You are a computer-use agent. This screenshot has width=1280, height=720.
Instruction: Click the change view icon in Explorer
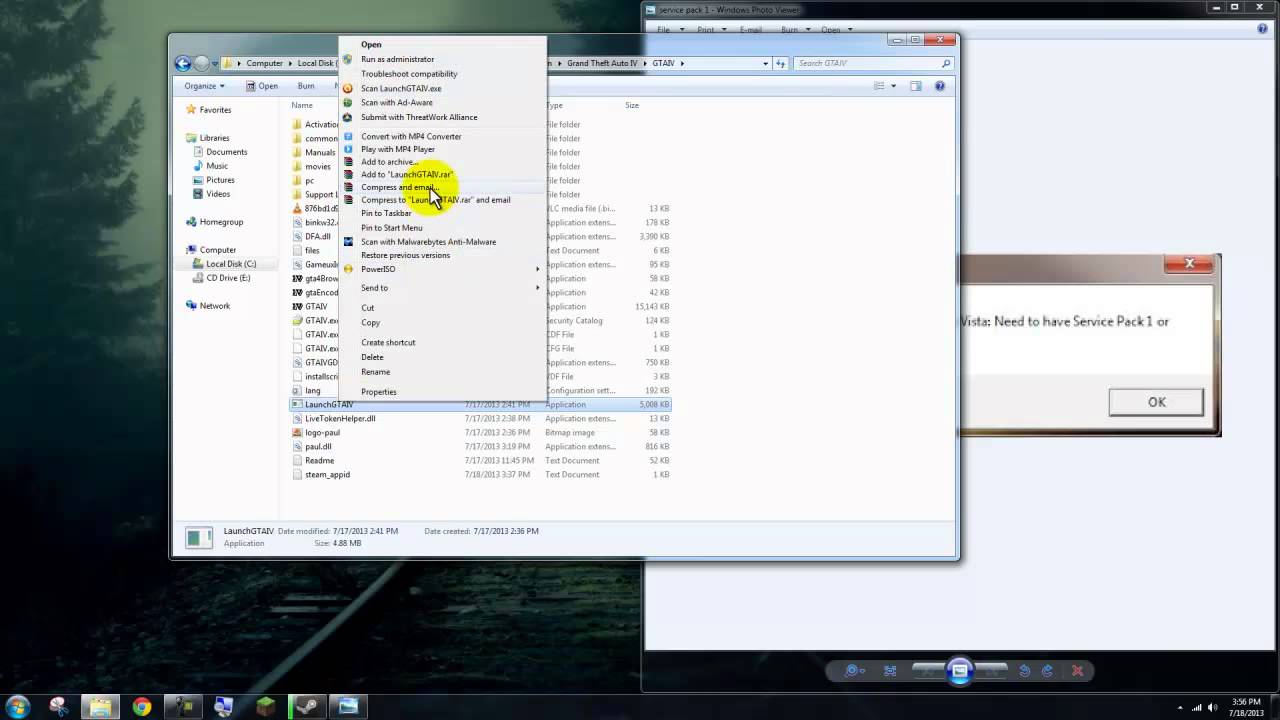[x=880, y=86]
